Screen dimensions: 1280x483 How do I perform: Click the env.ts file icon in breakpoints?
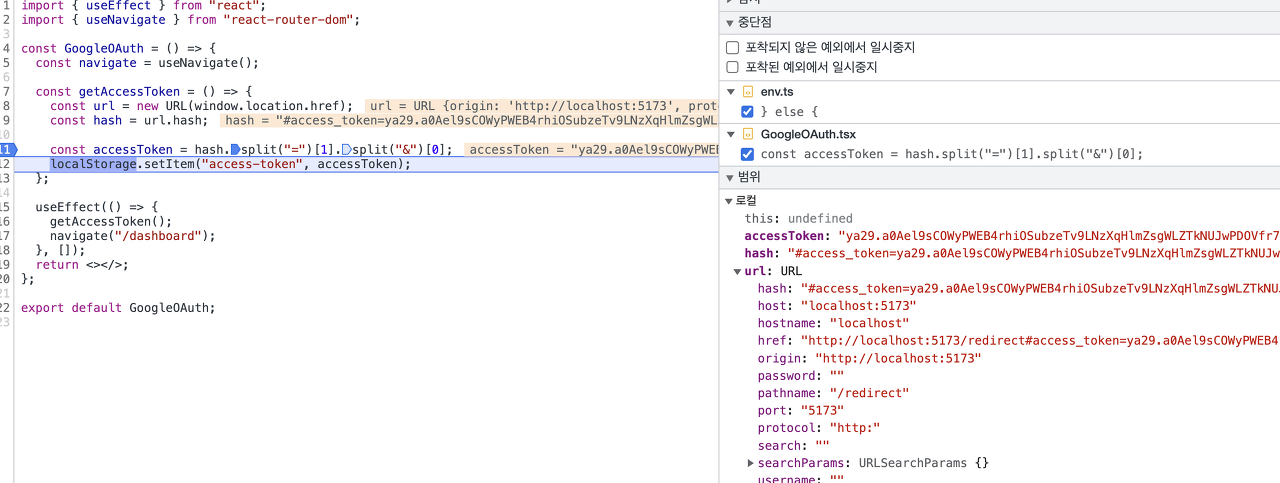click(749, 92)
